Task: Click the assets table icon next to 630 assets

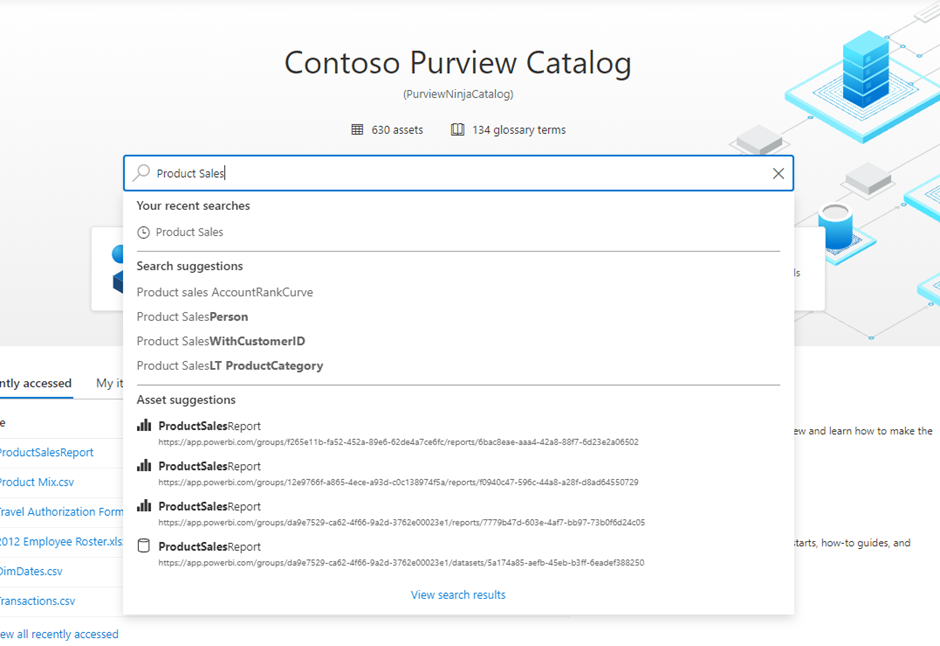Action: tap(357, 130)
